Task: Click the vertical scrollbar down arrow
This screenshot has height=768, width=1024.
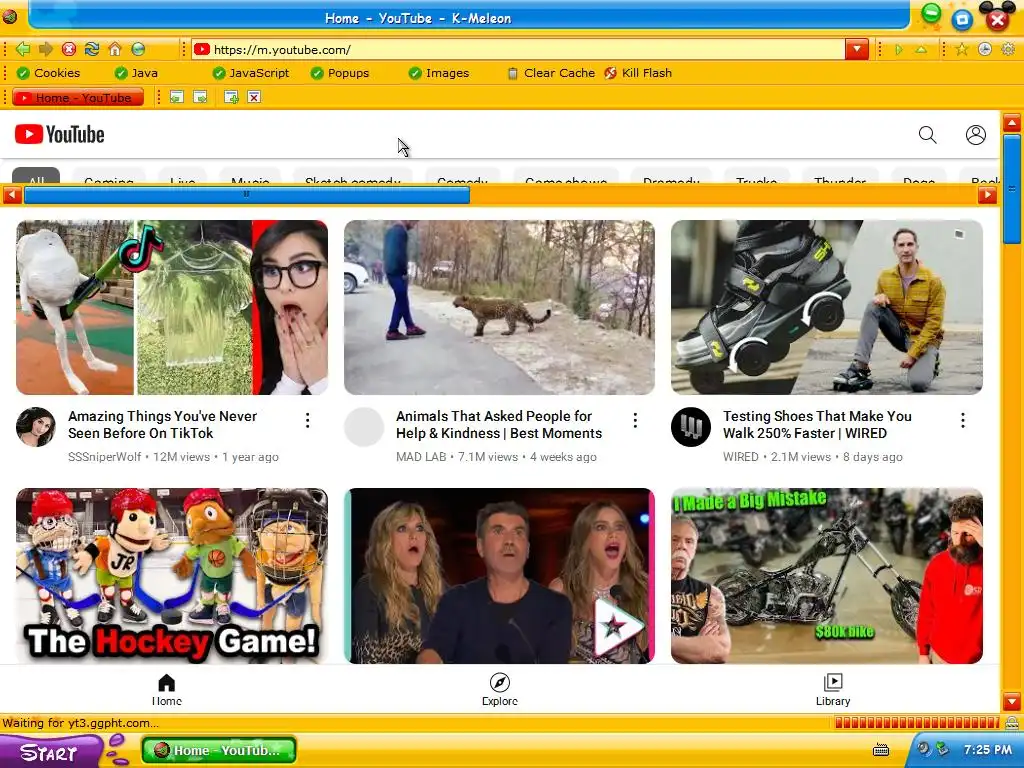Action: tap(1012, 701)
